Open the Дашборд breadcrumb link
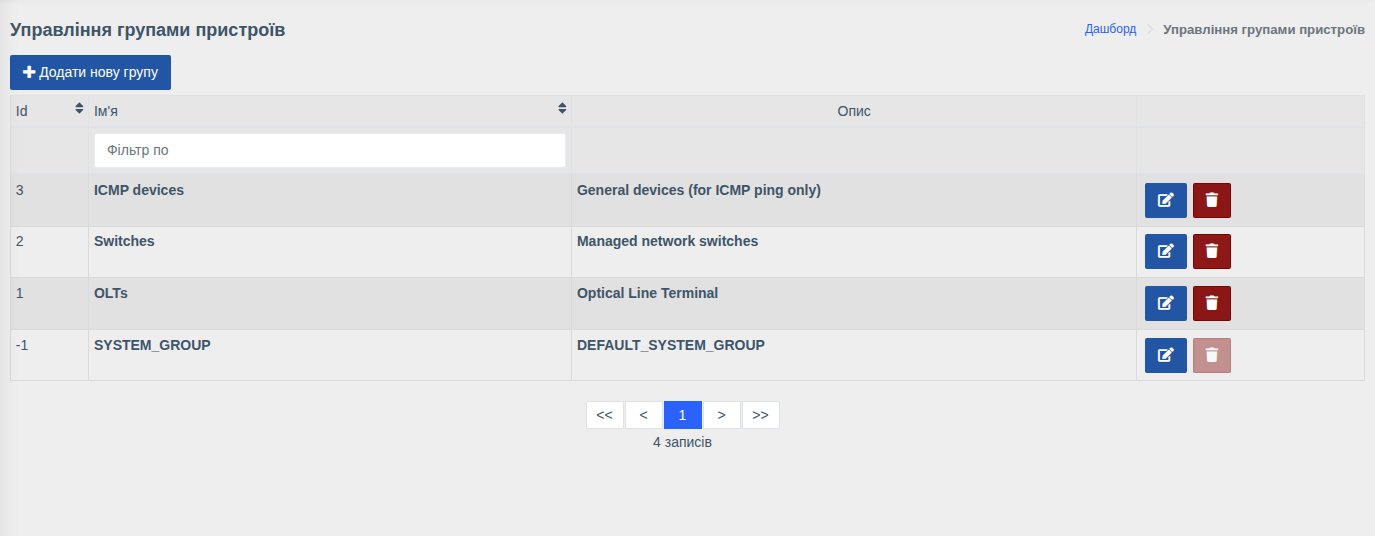The height and width of the screenshot is (536, 1375). pos(1110,29)
